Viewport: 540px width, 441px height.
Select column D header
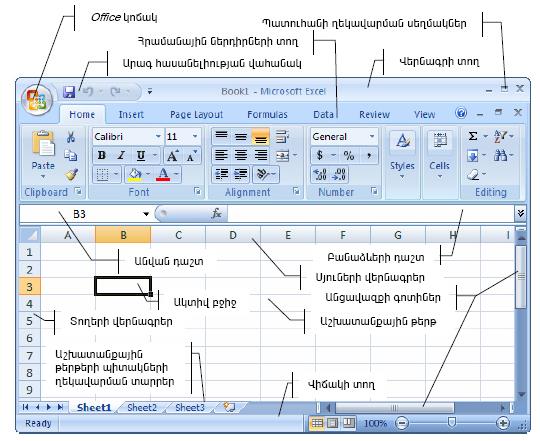(233, 235)
